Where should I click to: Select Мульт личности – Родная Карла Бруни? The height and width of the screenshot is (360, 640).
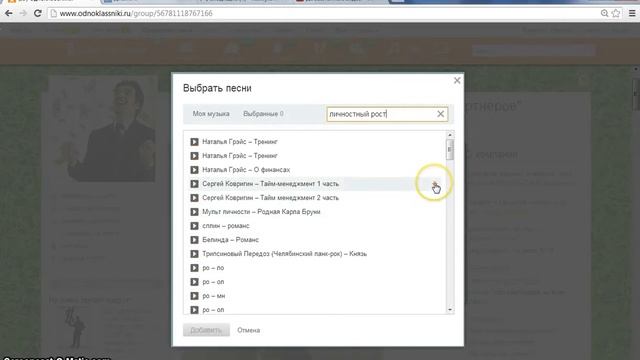point(261,212)
